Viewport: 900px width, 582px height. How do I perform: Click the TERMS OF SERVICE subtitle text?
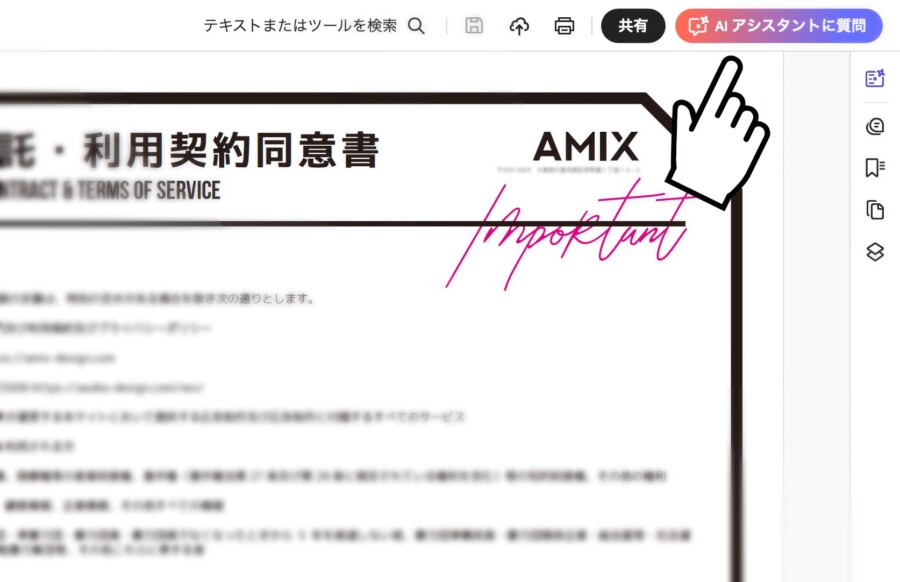[149, 190]
